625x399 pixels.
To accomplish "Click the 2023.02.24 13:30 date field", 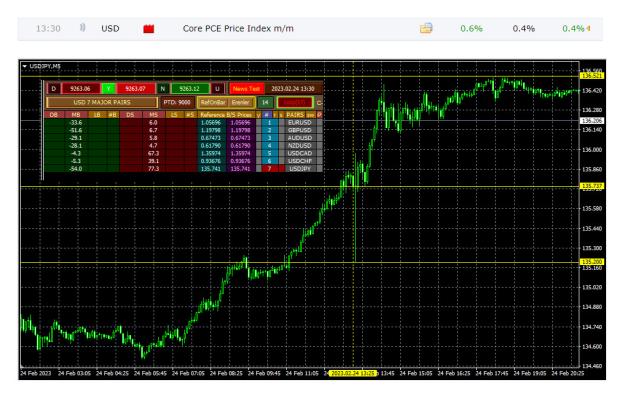I will click(293, 88).
